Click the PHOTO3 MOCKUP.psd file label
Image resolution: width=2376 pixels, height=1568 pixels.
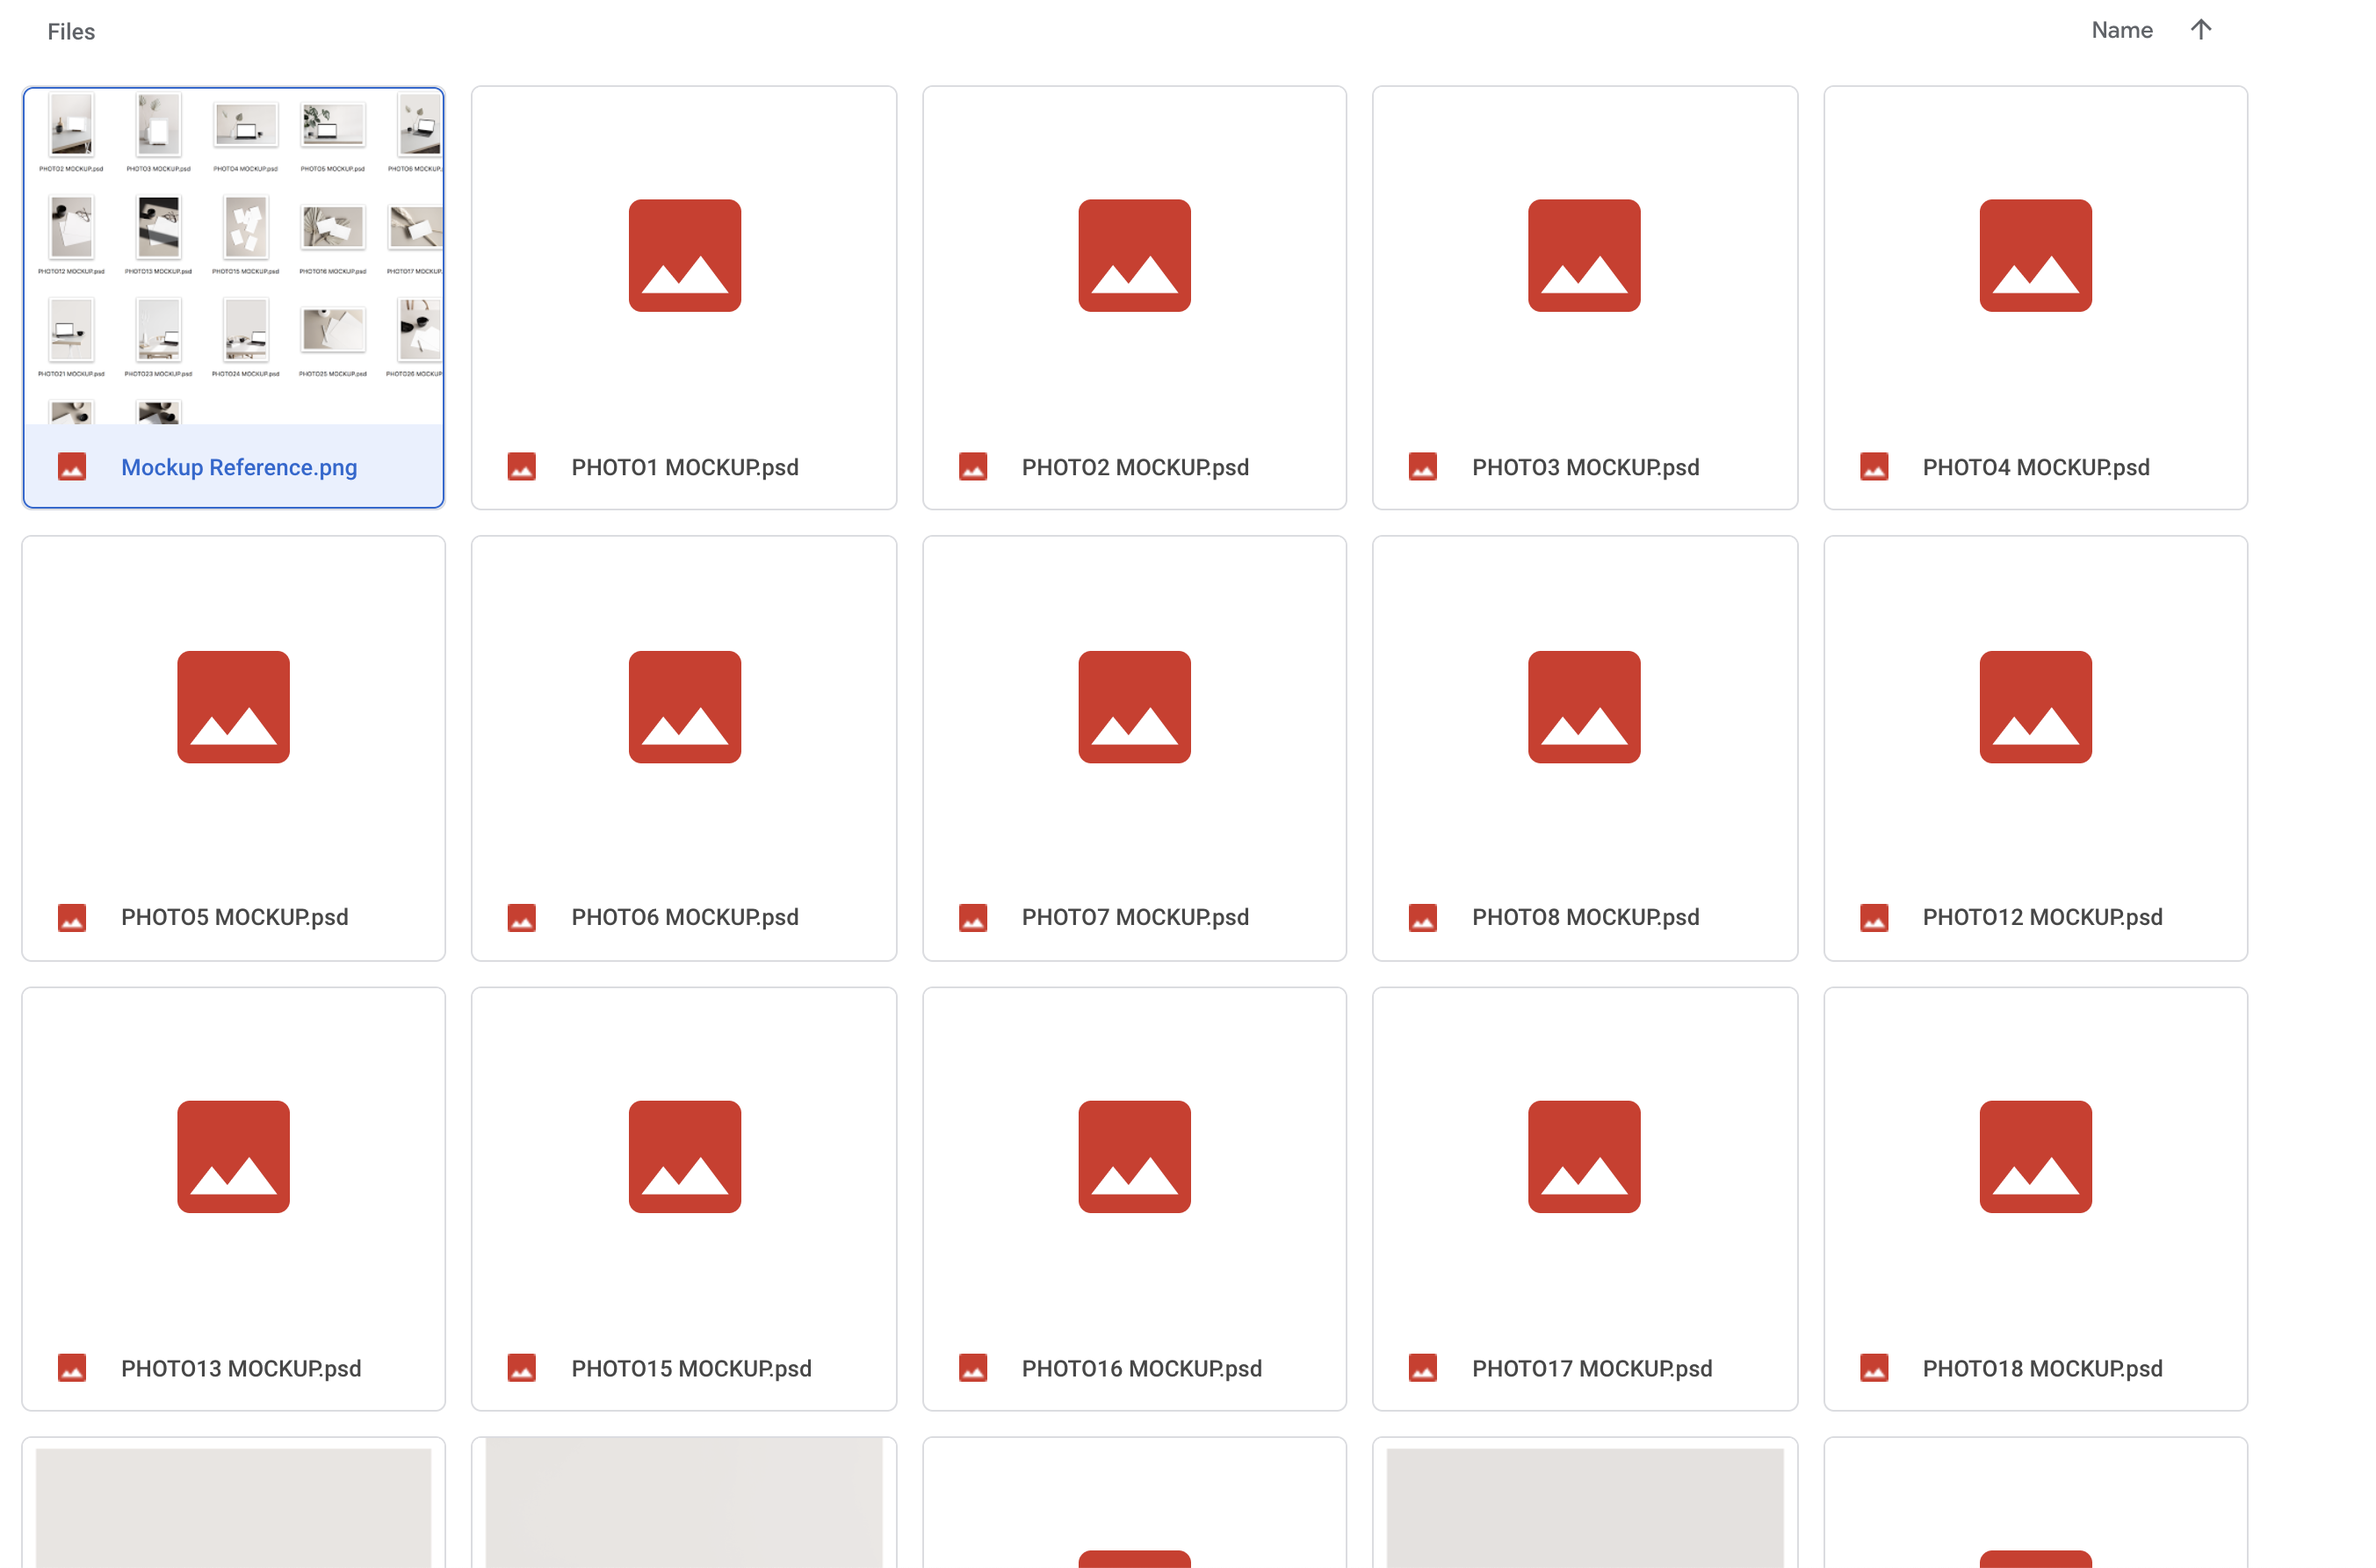(1585, 467)
